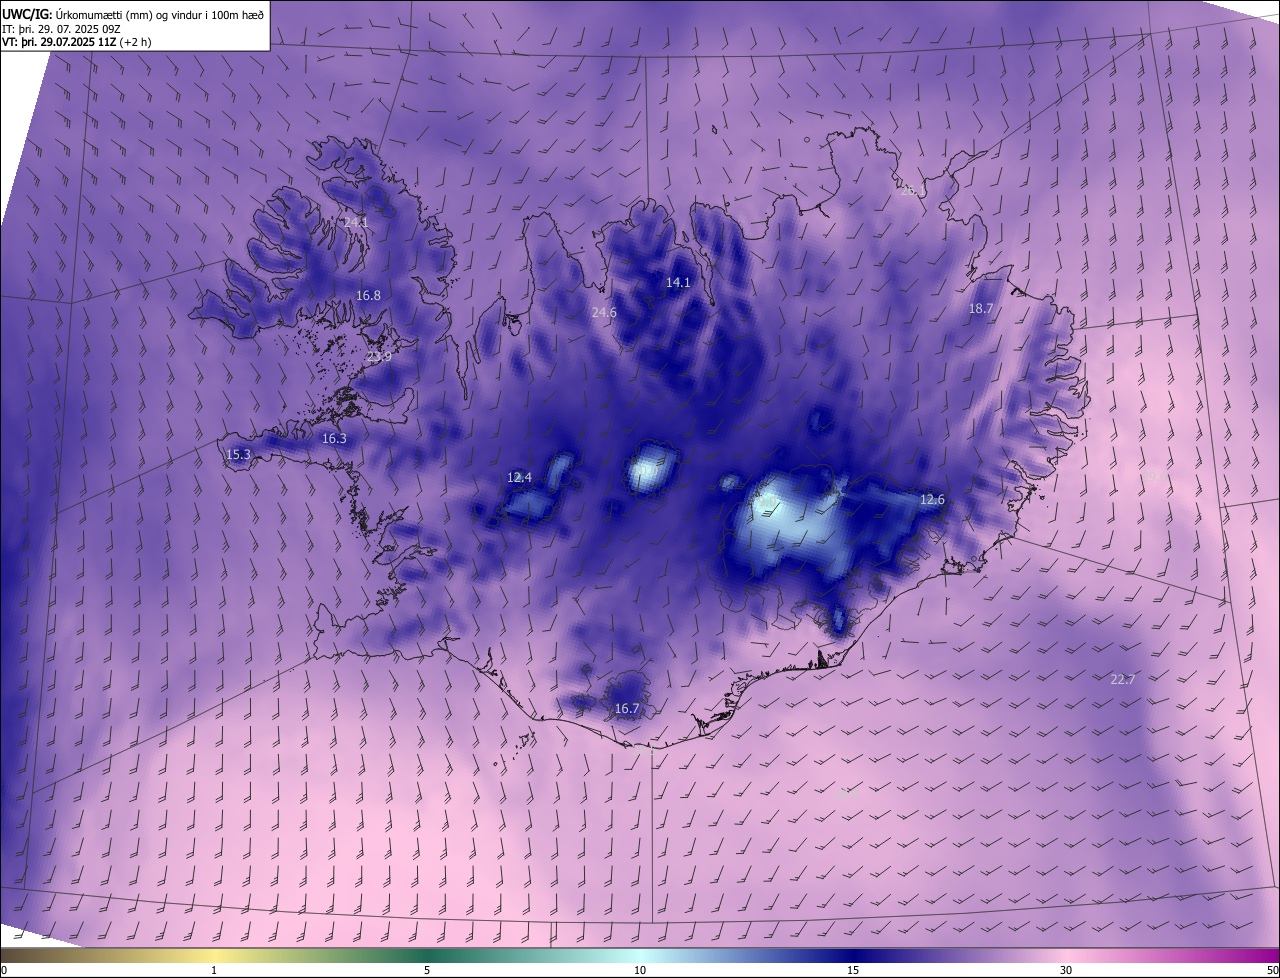The height and width of the screenshot is (978, 1280).
Task: Click the 15 tick on the color scale
Action: coord(853,970)
